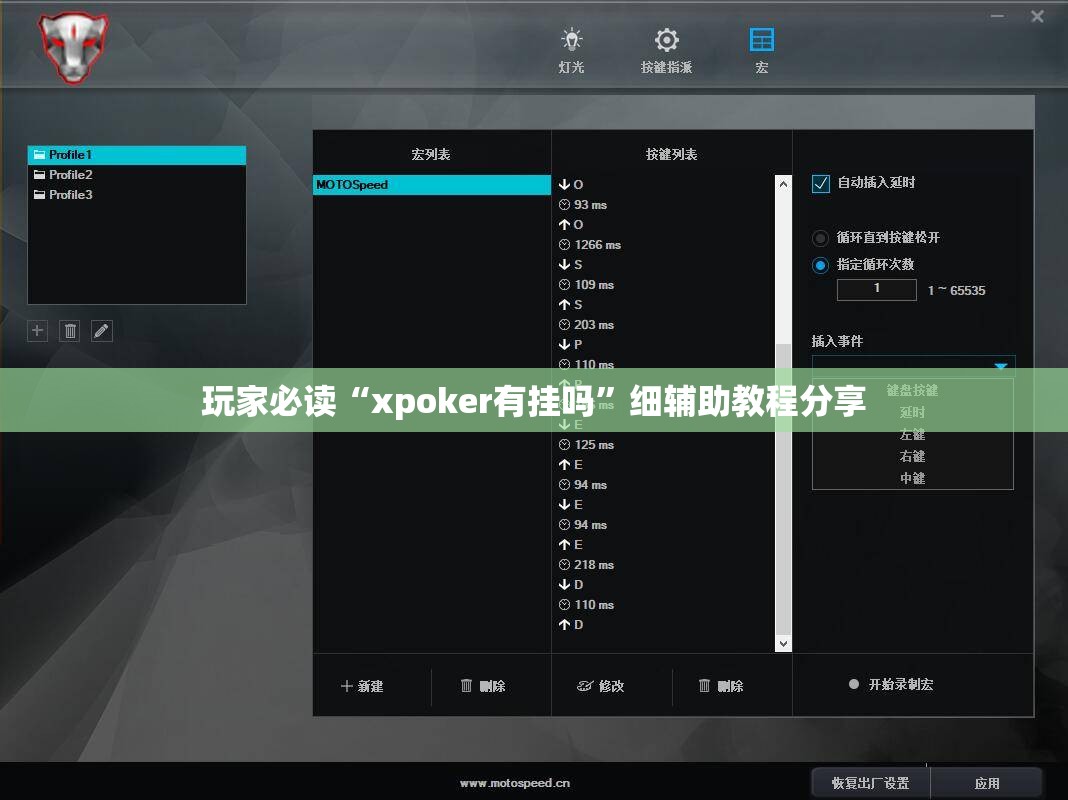The image size is (1068, 800).
Task: Select the first 'O' key-down entry
Action: click(571, 185)
